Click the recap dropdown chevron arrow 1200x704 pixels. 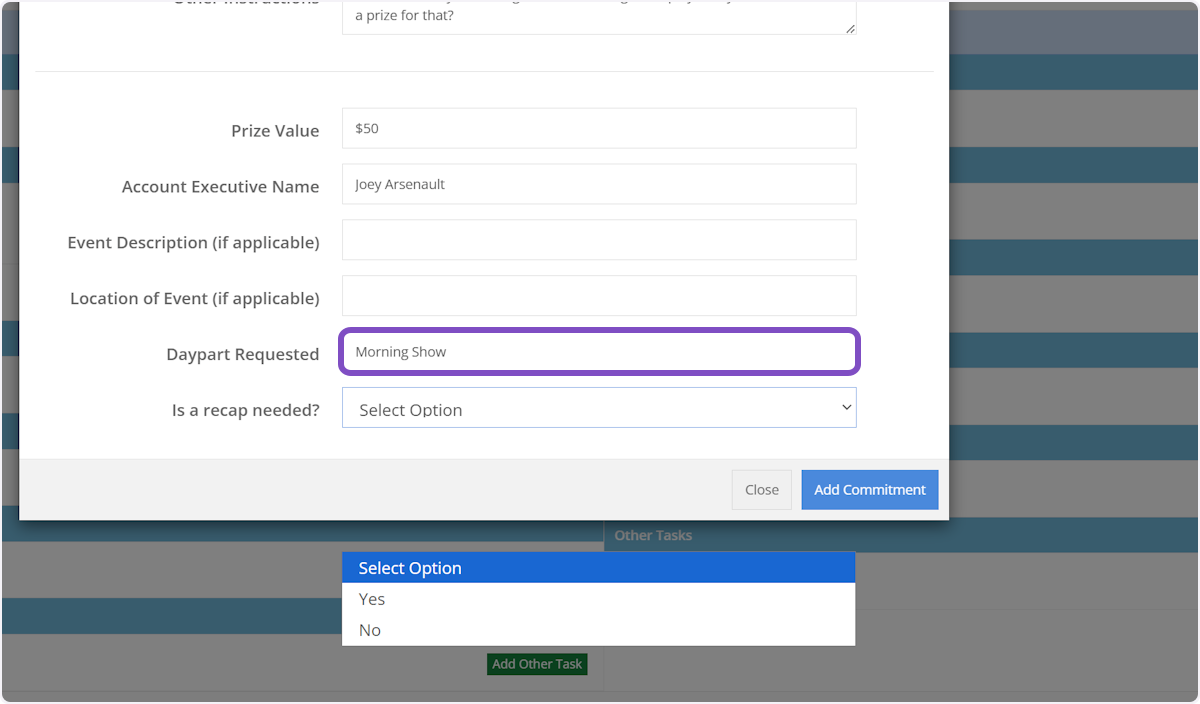coord(846,407)
